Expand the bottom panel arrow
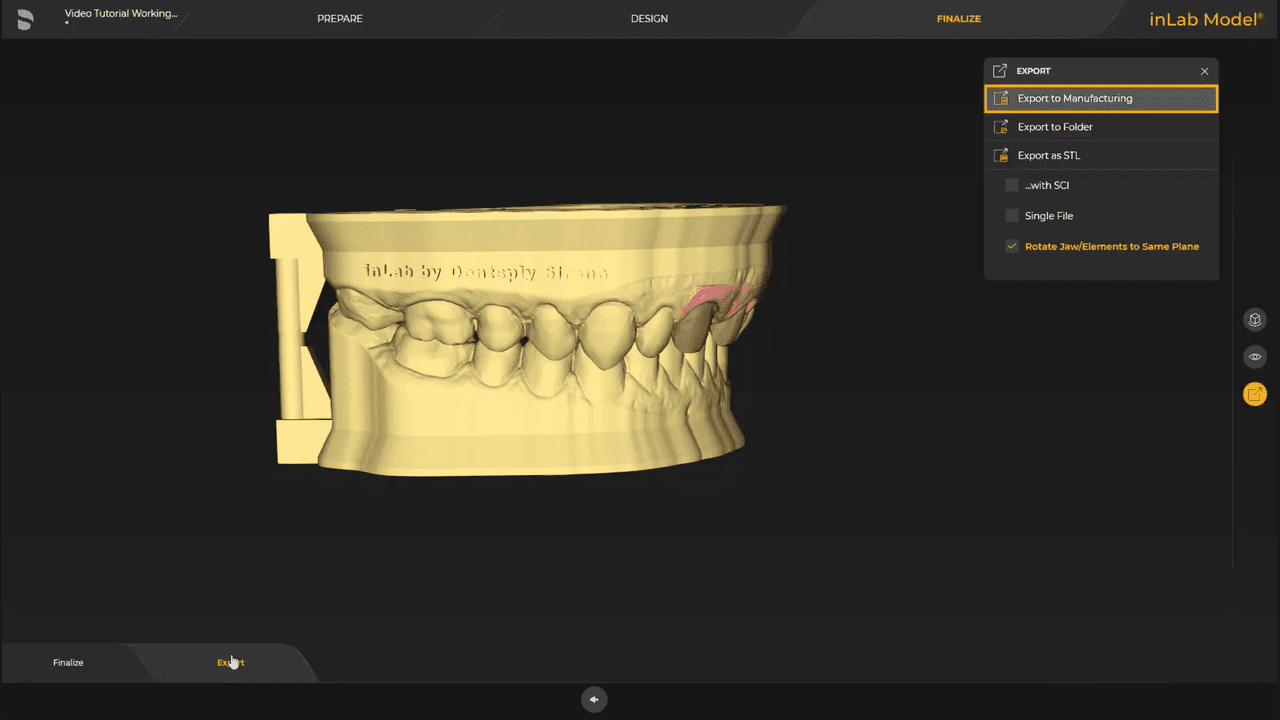This screenshot has height=720, width=1280. coord(594,699)
